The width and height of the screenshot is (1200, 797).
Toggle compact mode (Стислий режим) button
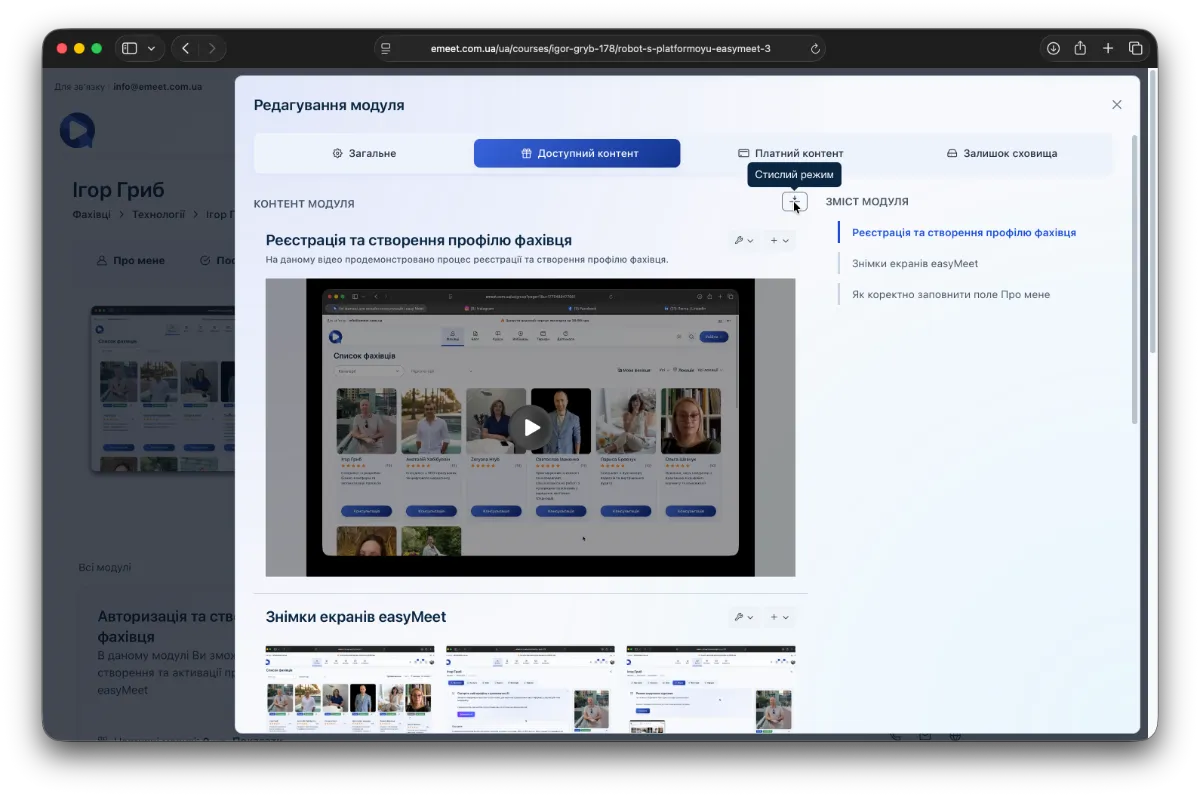click(x=794, y=202)
